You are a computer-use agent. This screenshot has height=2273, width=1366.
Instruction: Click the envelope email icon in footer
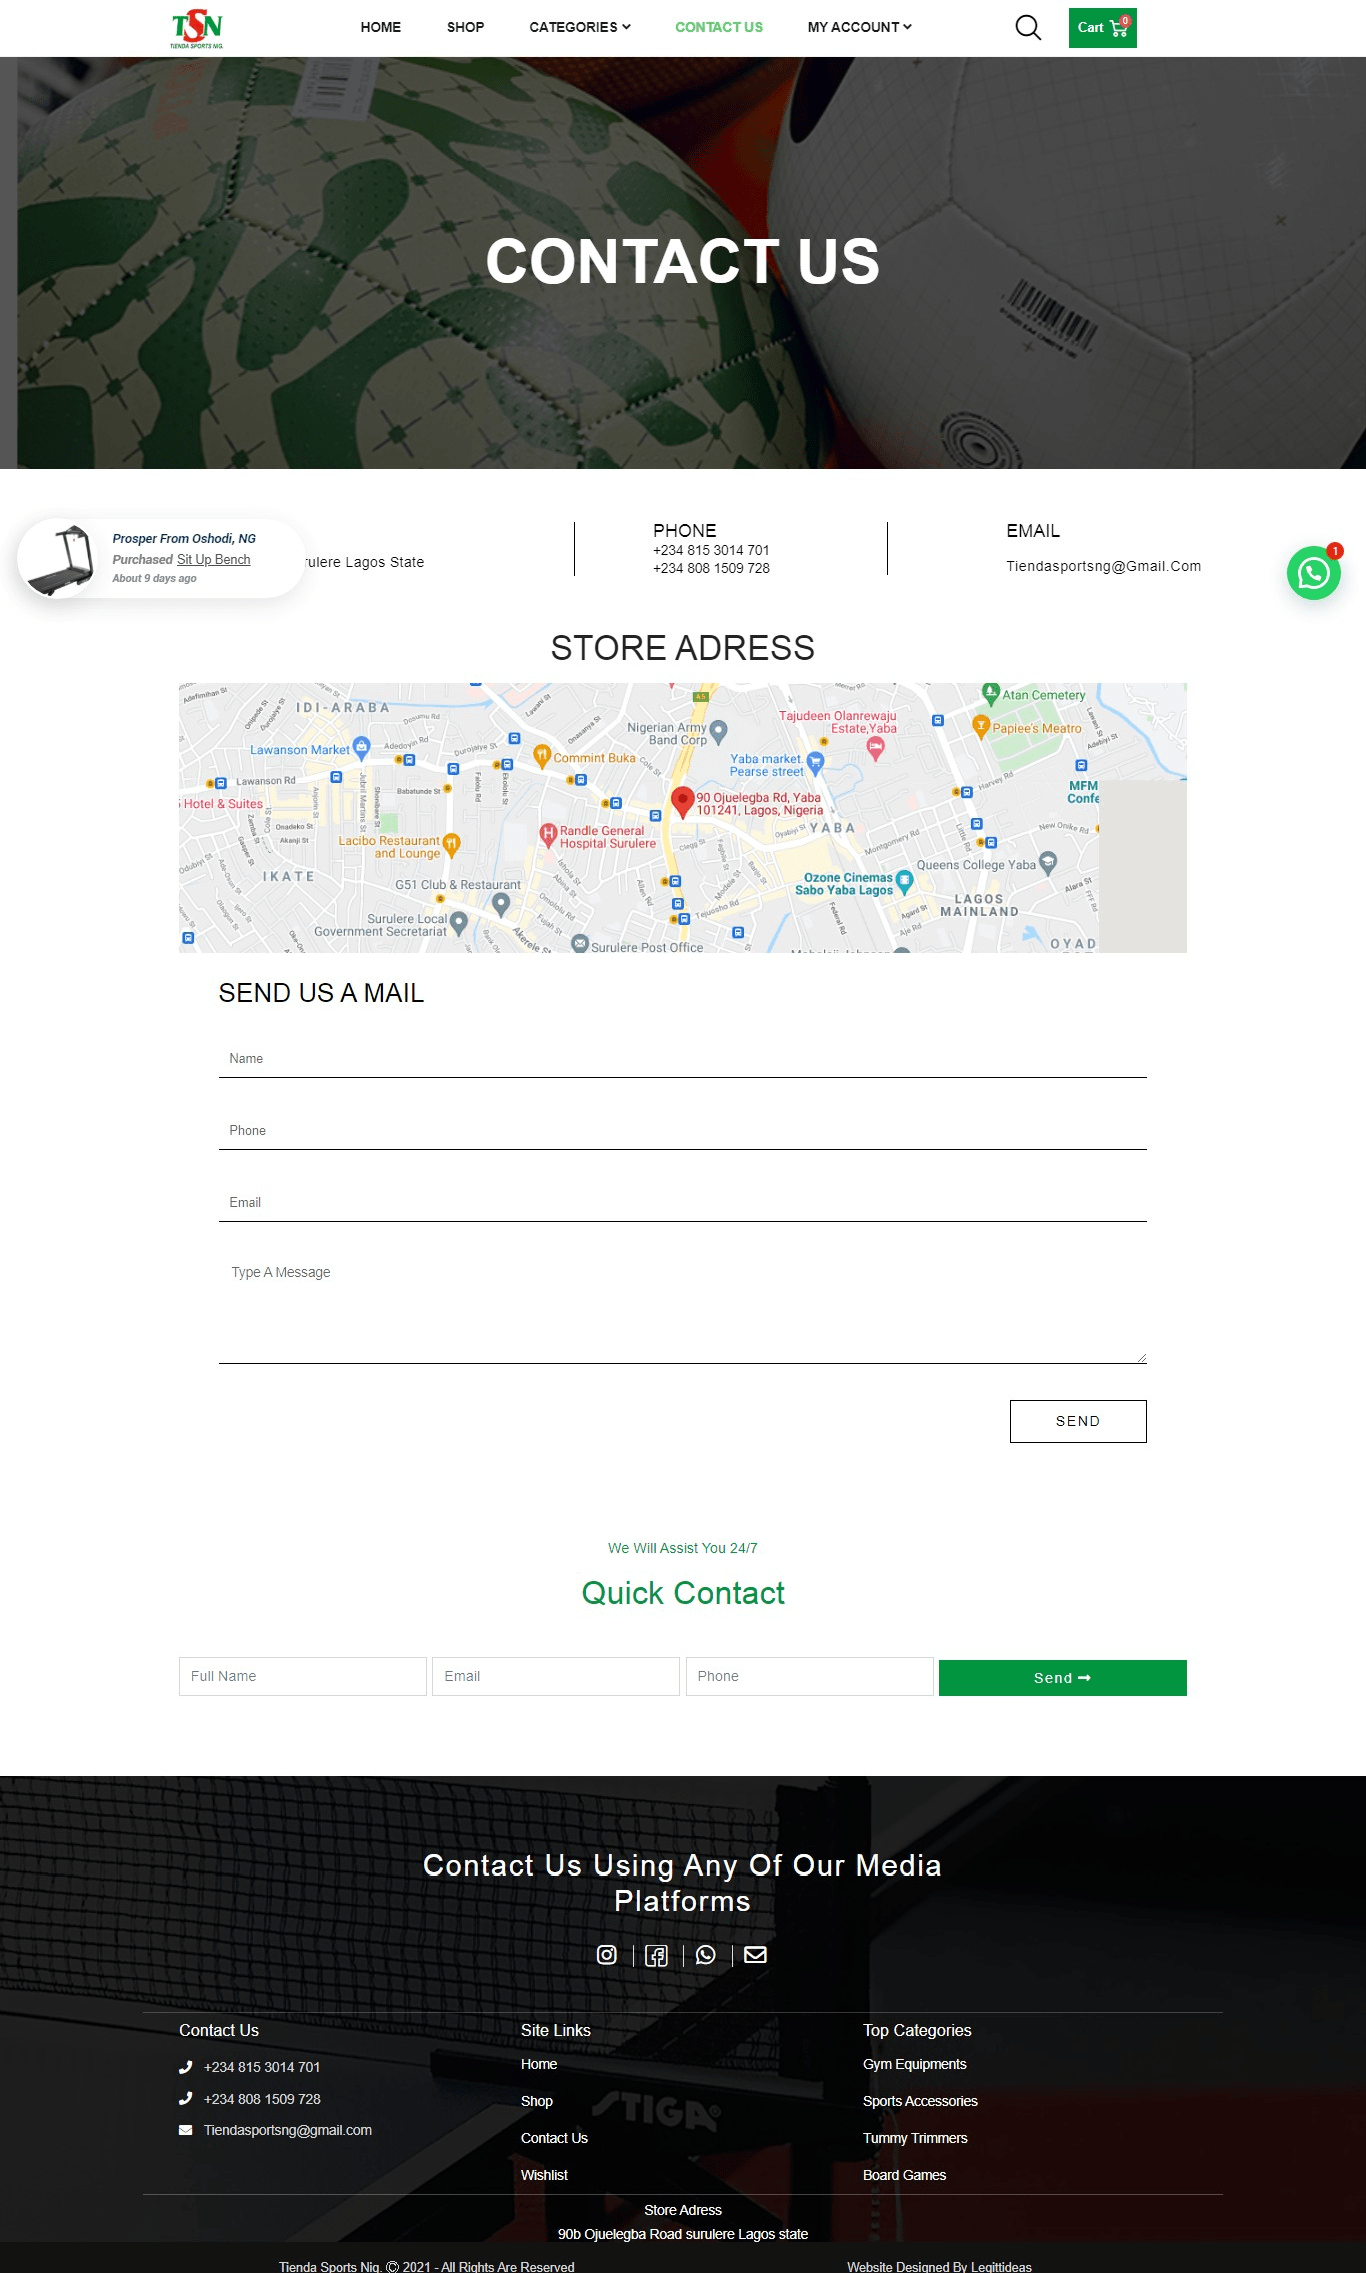(x=756, y=1955)
